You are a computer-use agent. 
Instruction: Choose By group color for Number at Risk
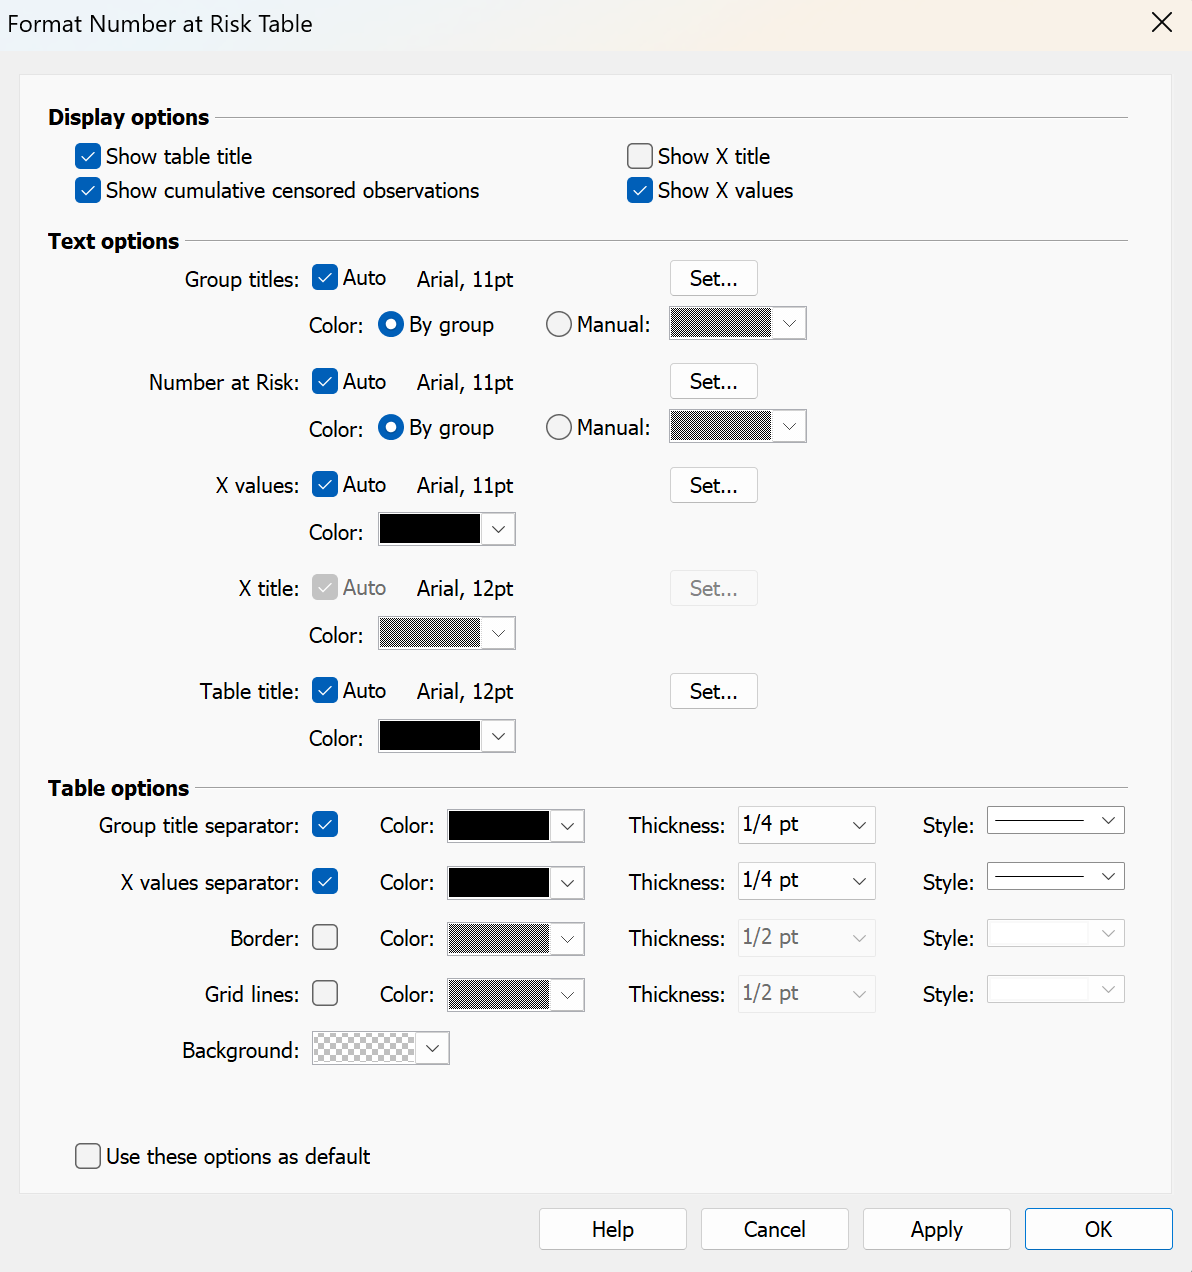pos(390,427)
